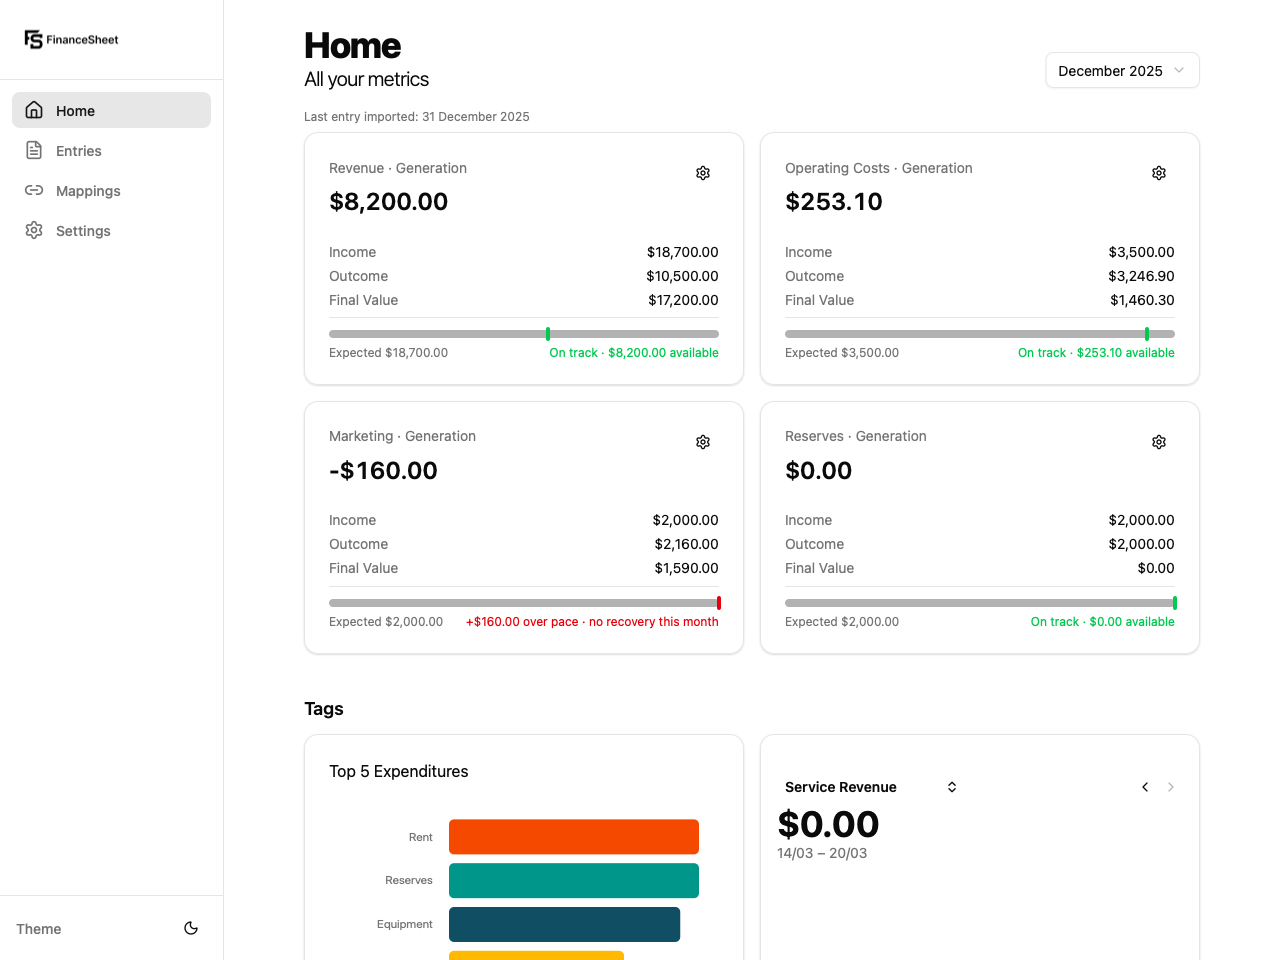Open the December 2025 month selector
Viewport: 1280px width, 960px height.
[1121, 70]
